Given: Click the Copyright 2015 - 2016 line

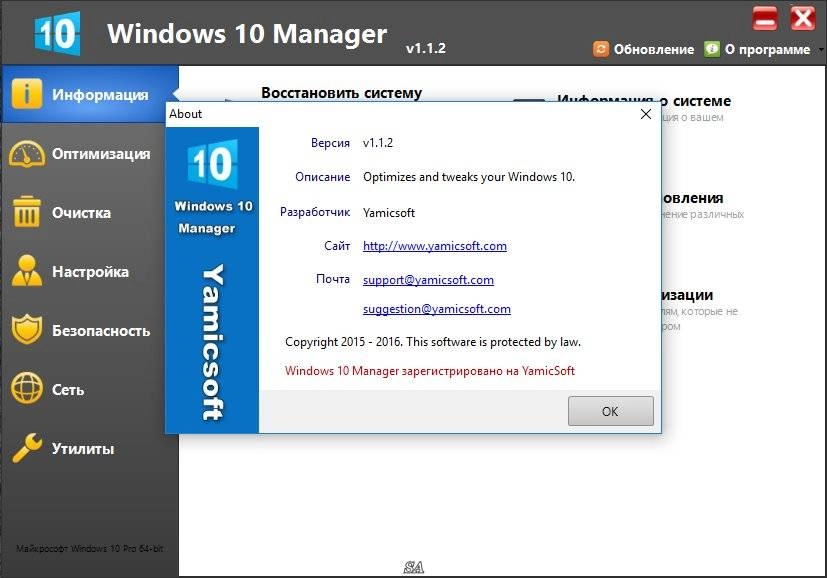Looking at the screenshot, I should coord(433,342).
